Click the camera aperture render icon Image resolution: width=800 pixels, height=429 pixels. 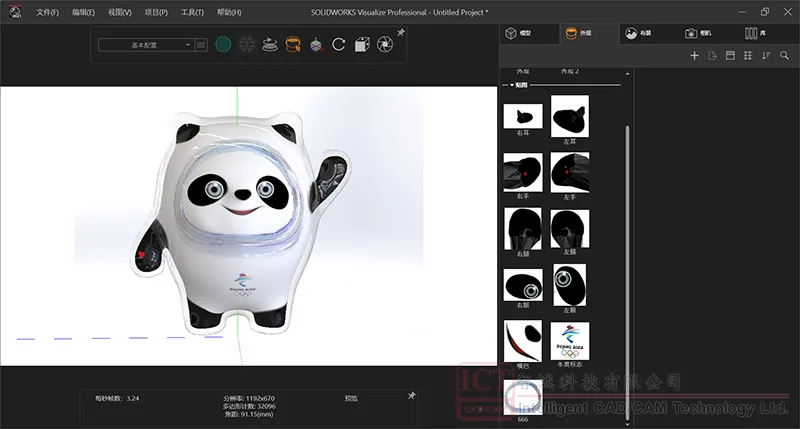tap(385, 45)
